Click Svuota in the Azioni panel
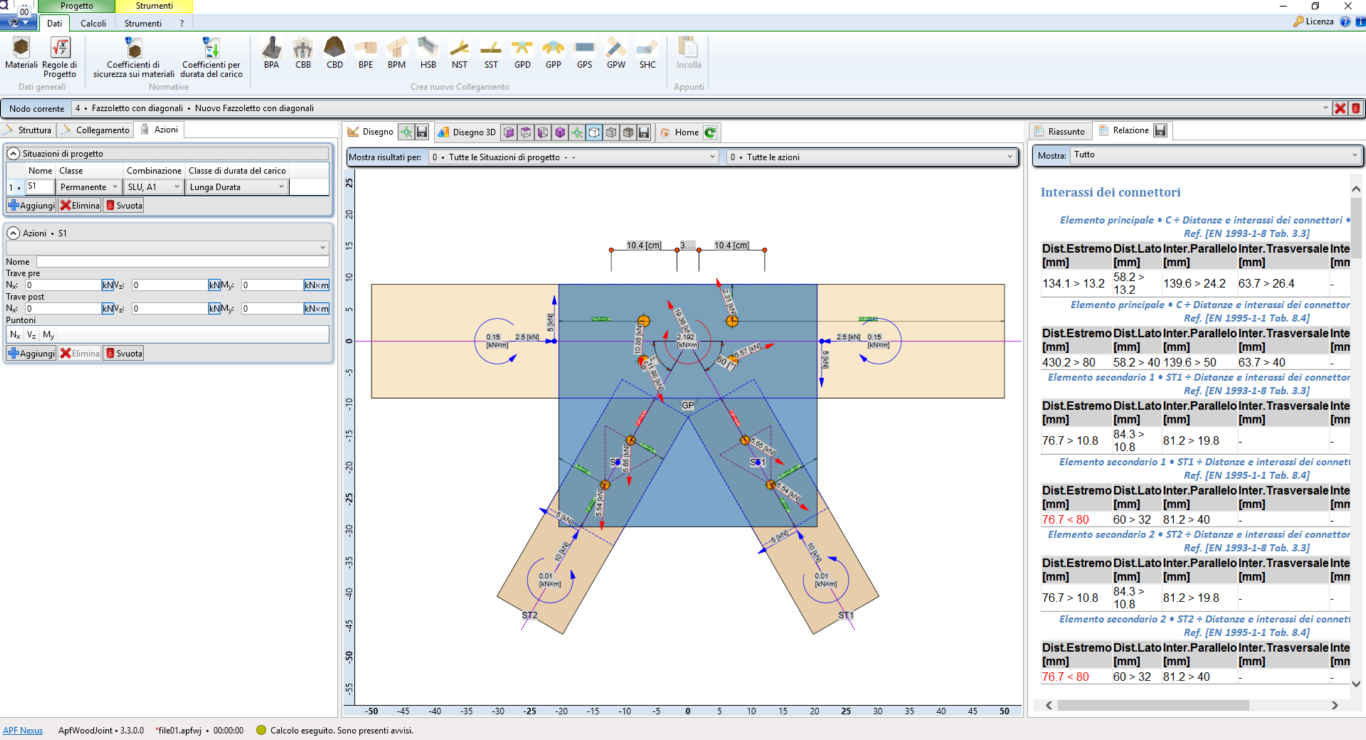The height and width of the screenshot is (740, 1366). tap(123, 353)
